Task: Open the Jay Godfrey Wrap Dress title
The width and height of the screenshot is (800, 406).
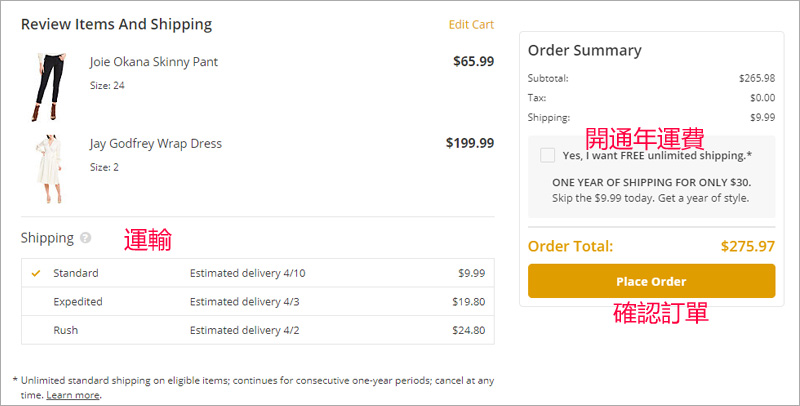Action: [155, 144]
